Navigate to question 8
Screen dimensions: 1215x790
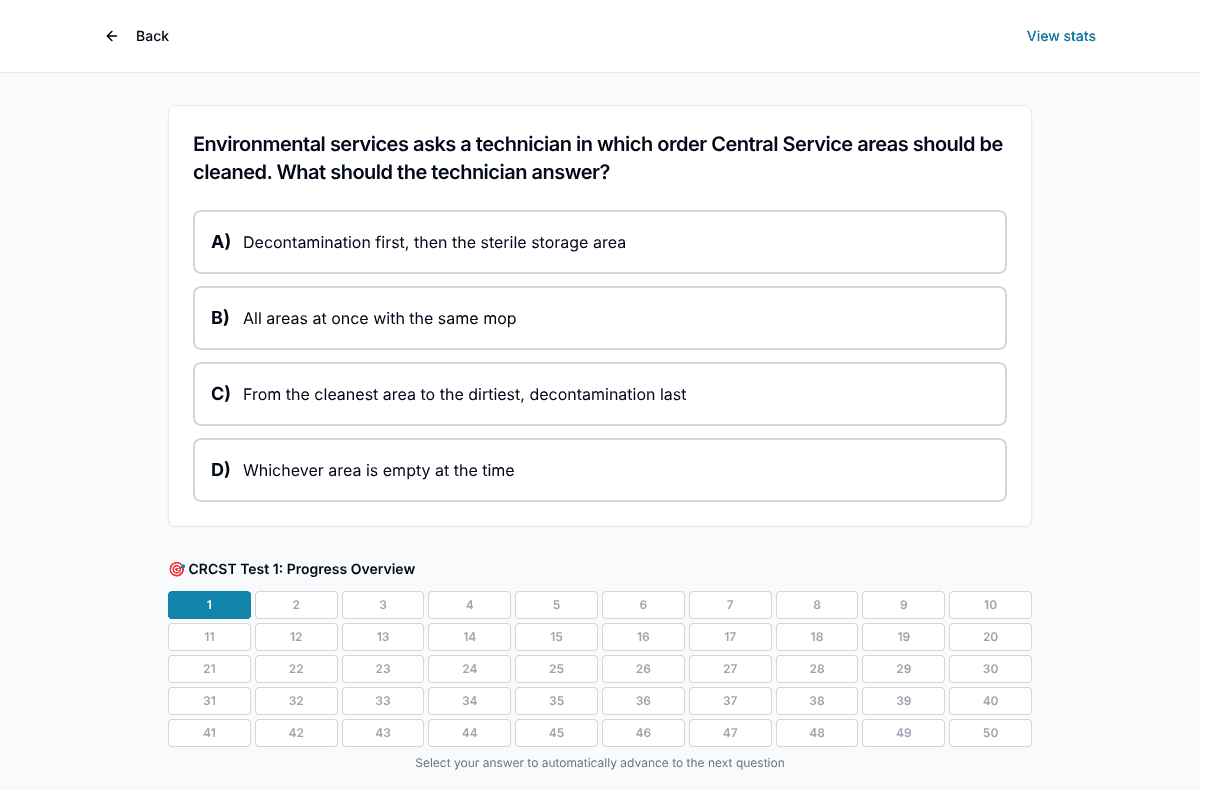817,605
